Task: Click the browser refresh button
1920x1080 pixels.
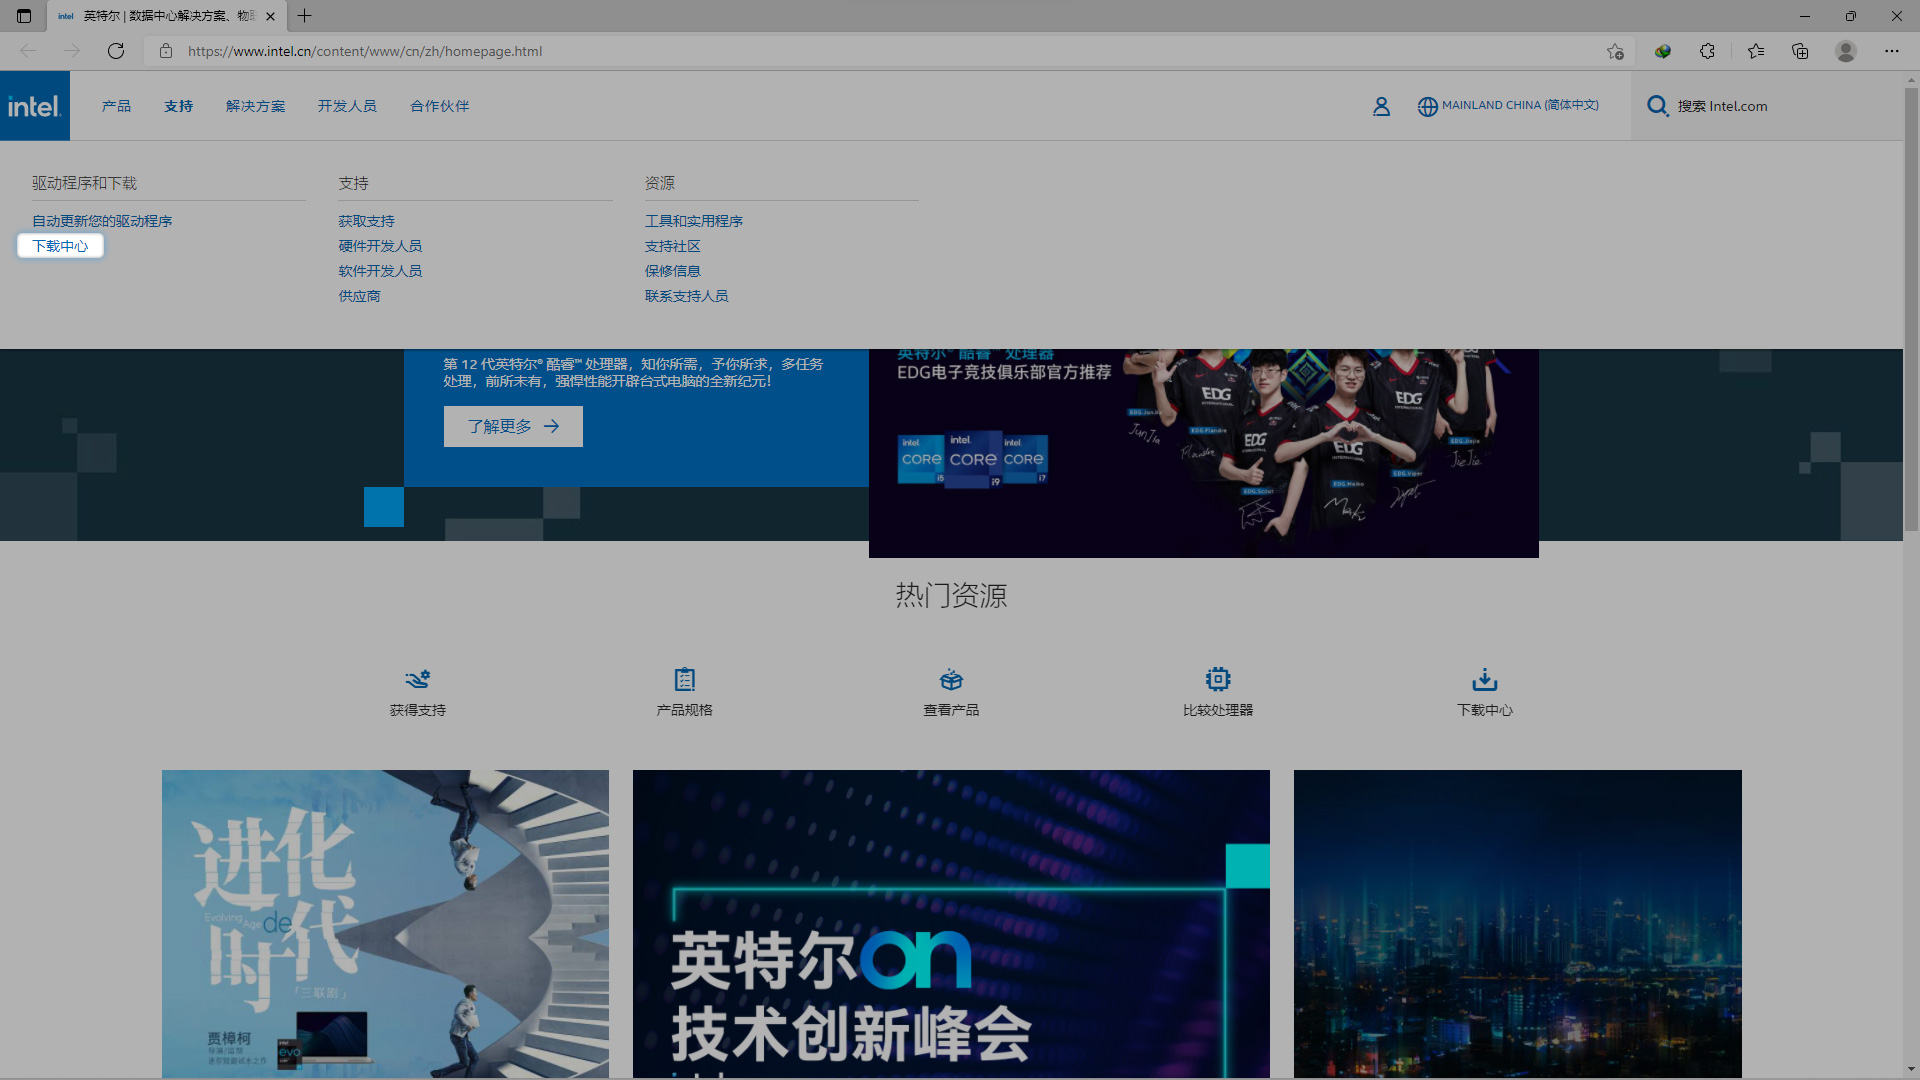Action: pyautogui.click(x=116, y=51)
